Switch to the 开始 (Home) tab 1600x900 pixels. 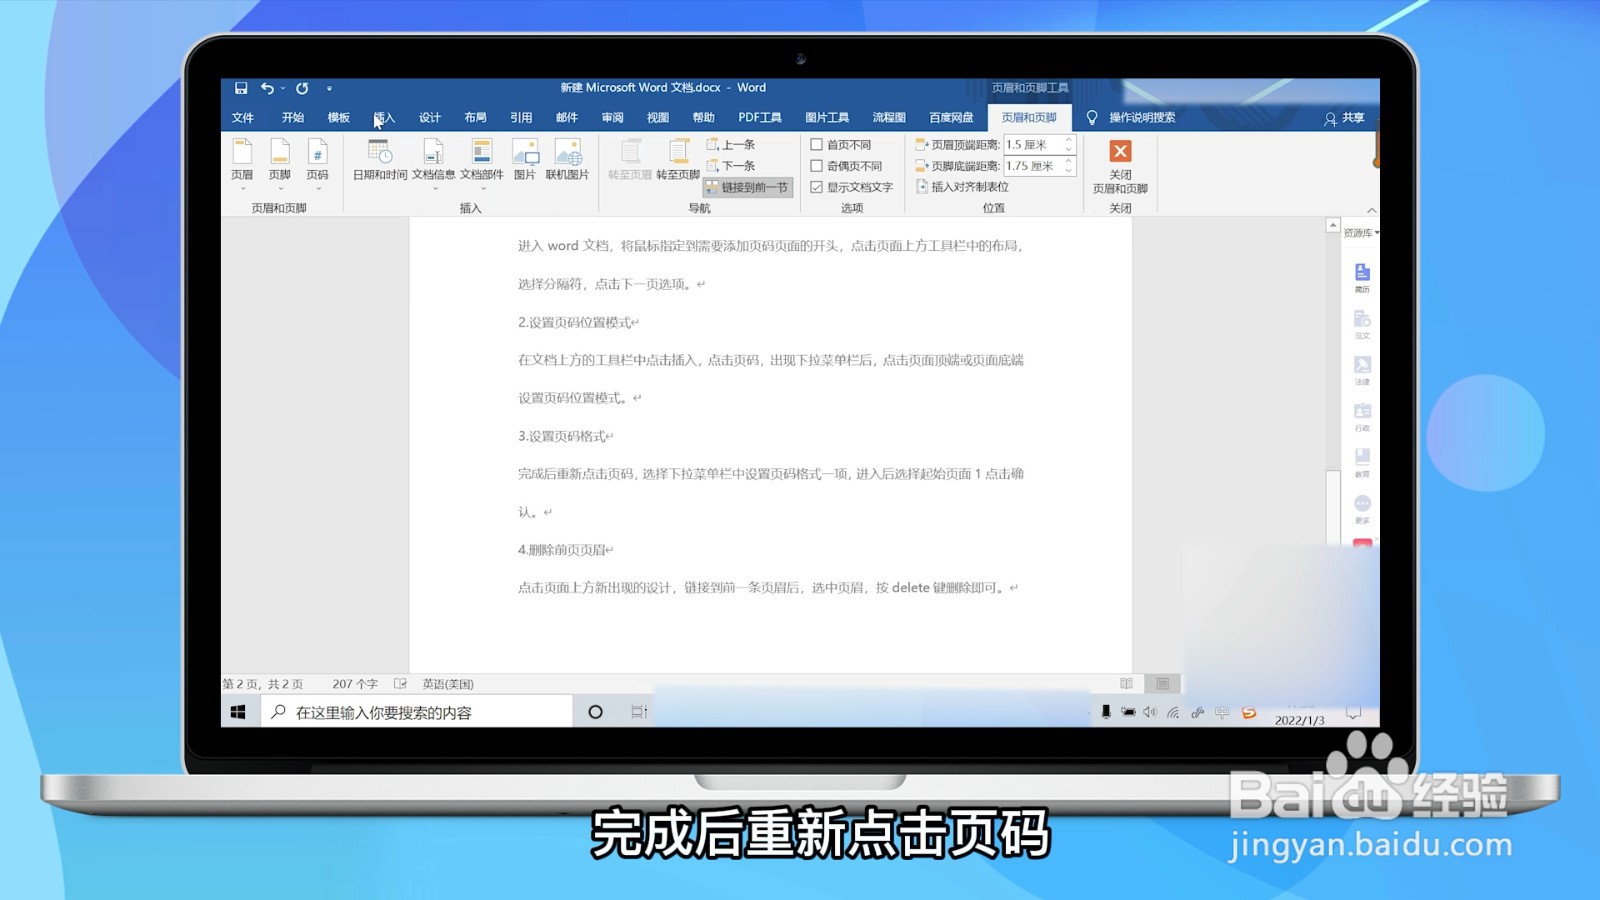coord(292,118)
